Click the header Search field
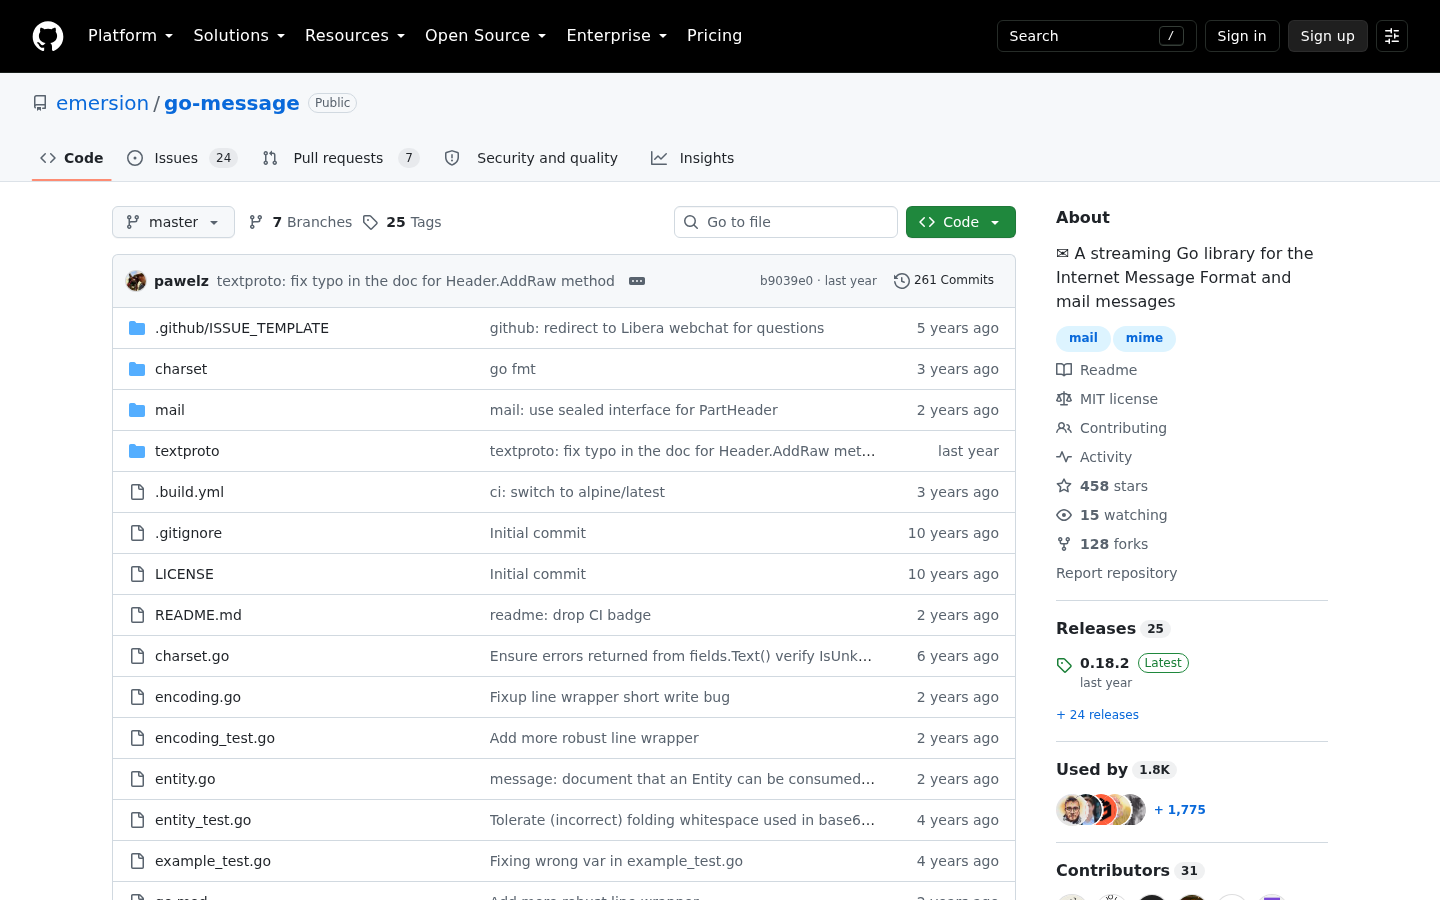The height and width of the screenshot is (900, 1440). (1097, 36)
